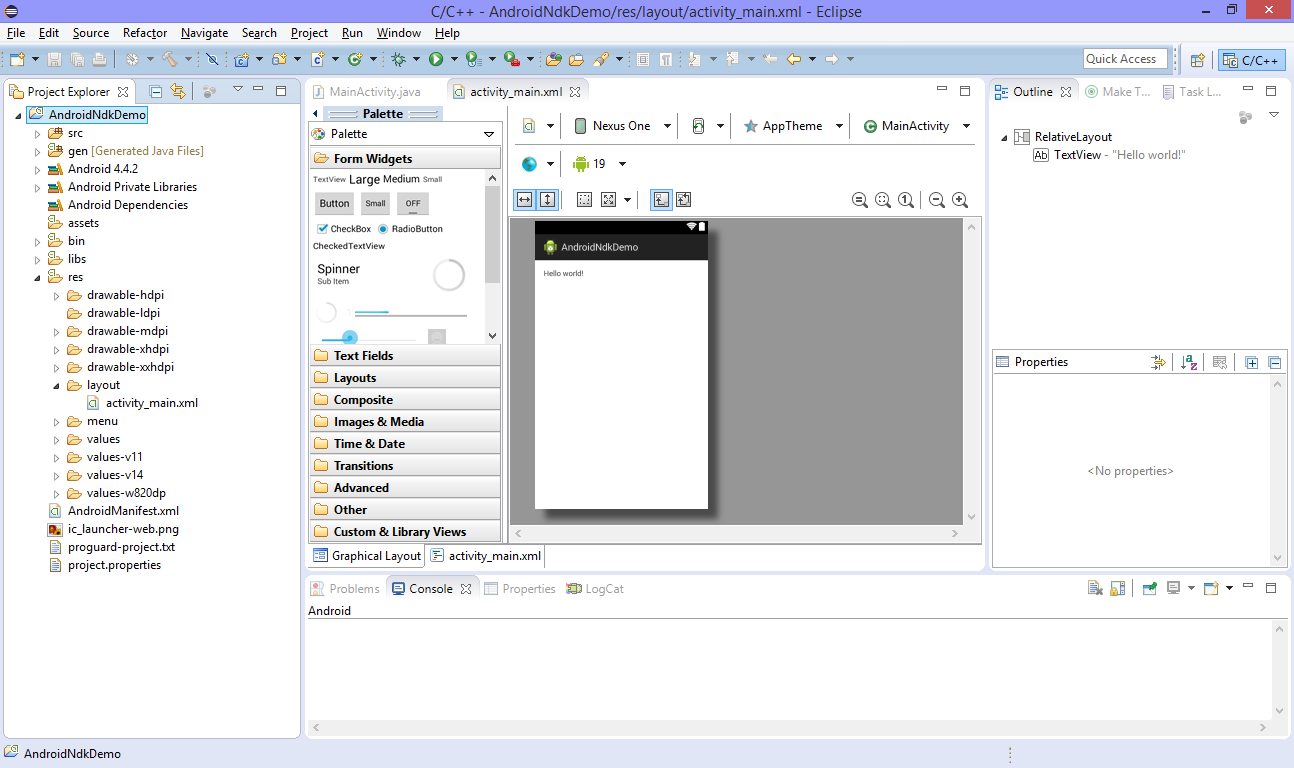Open the AppTheme theme dropdown
1294x768 pixels.
[793, 126]
